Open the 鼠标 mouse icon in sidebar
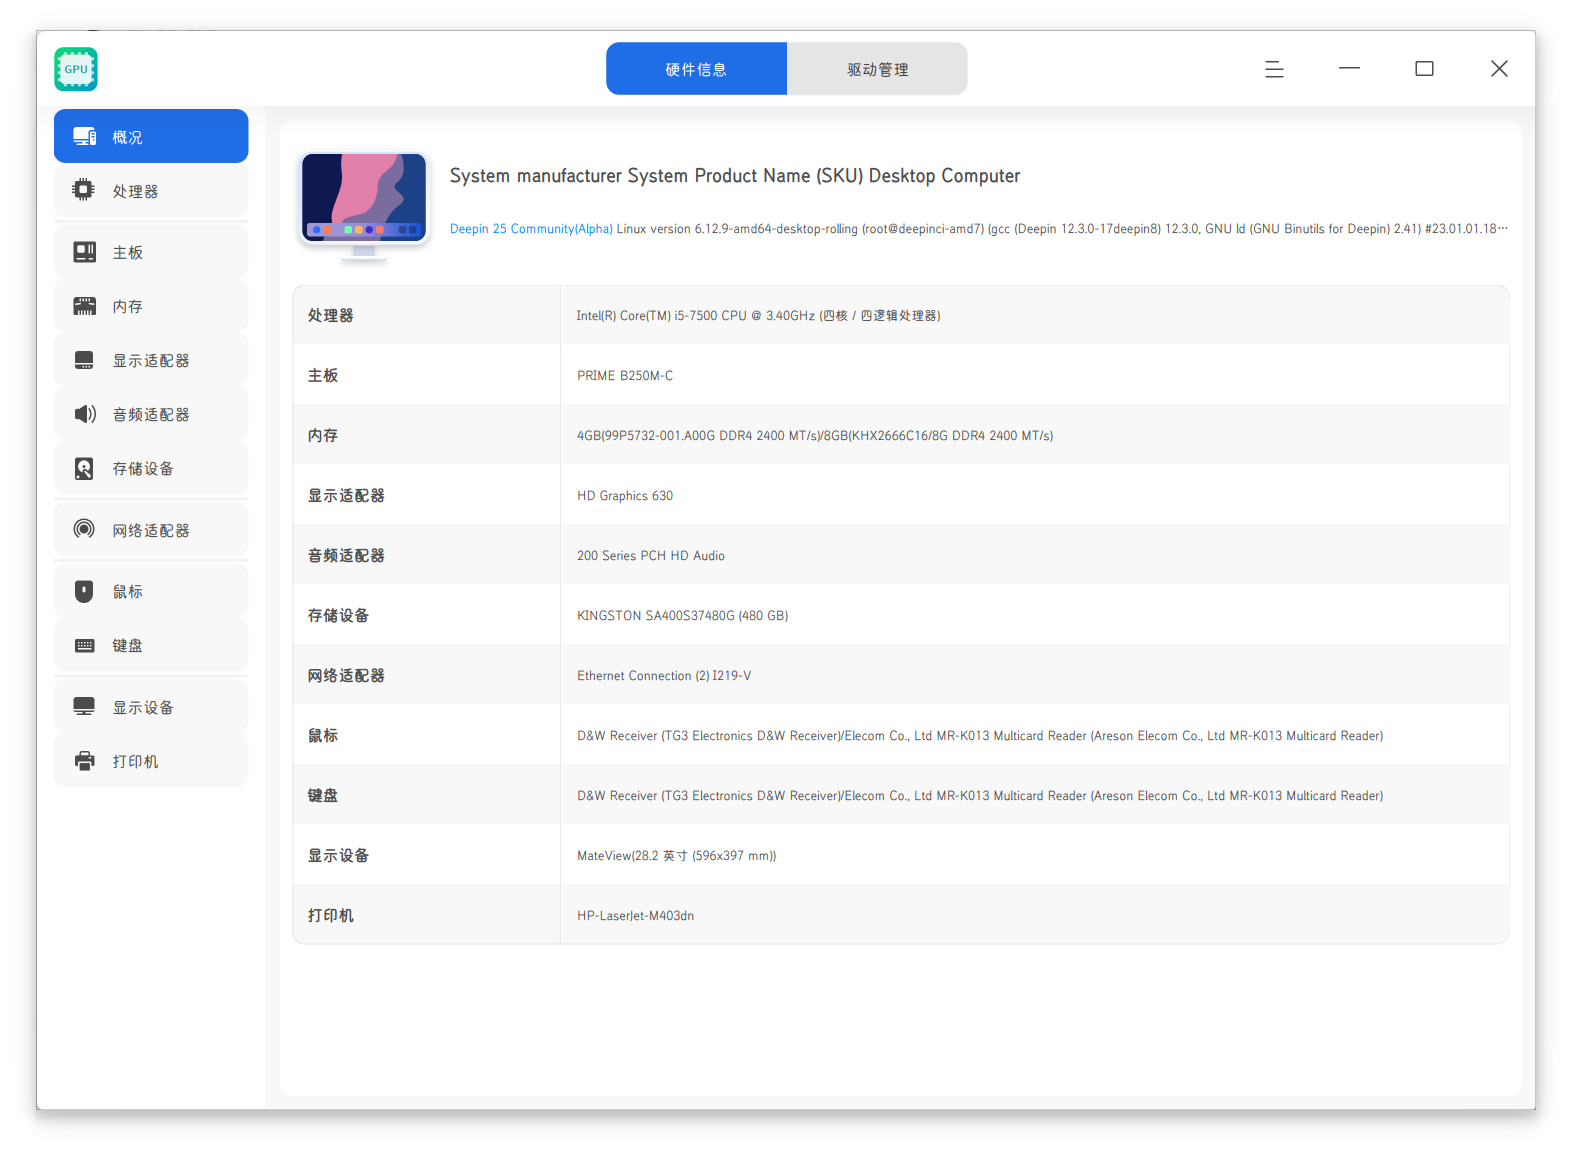The width and height of the screenshot is (1572, 1152). coord(85,591)
